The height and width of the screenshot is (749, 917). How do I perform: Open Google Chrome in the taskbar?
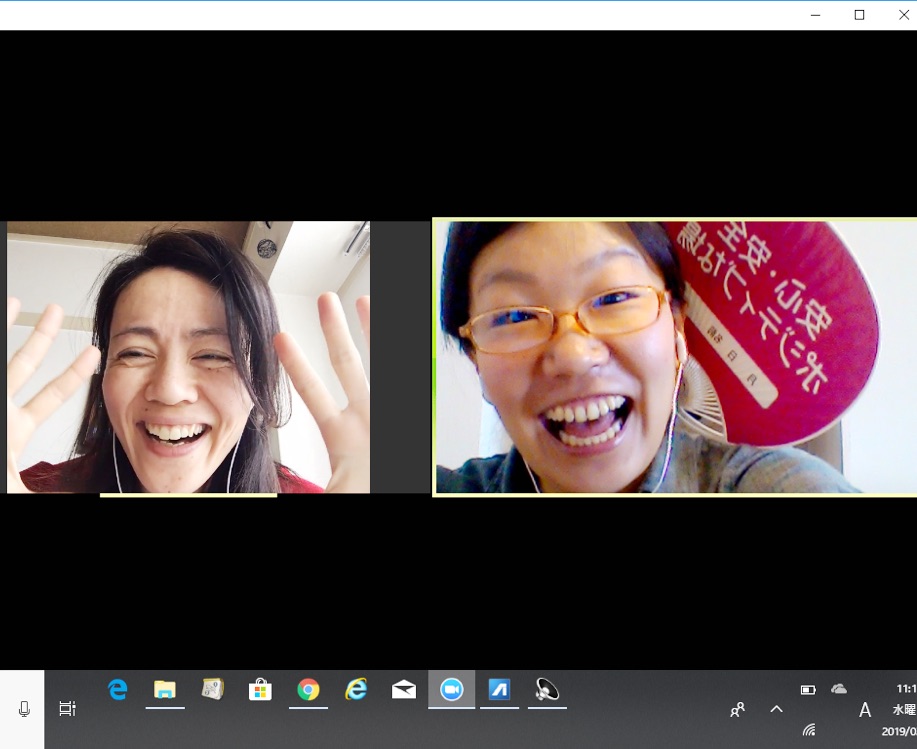308,689
